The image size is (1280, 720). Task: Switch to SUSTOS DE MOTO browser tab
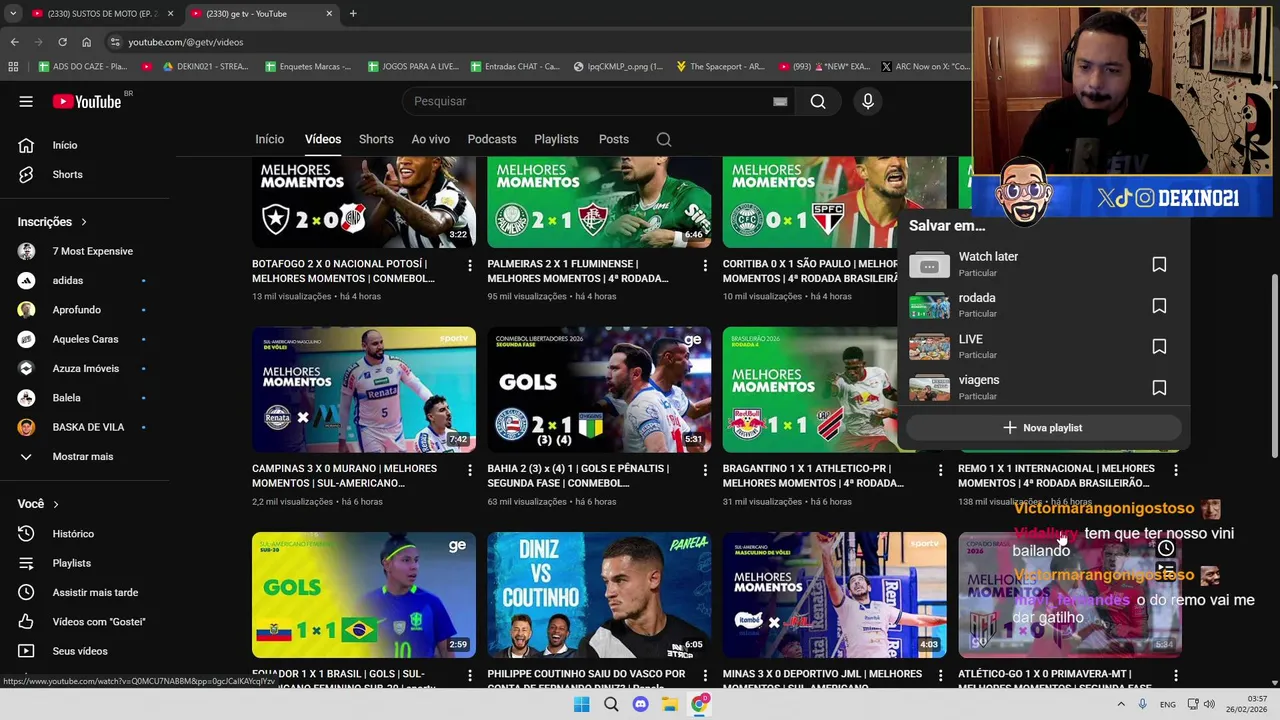[x=100, y=13]
